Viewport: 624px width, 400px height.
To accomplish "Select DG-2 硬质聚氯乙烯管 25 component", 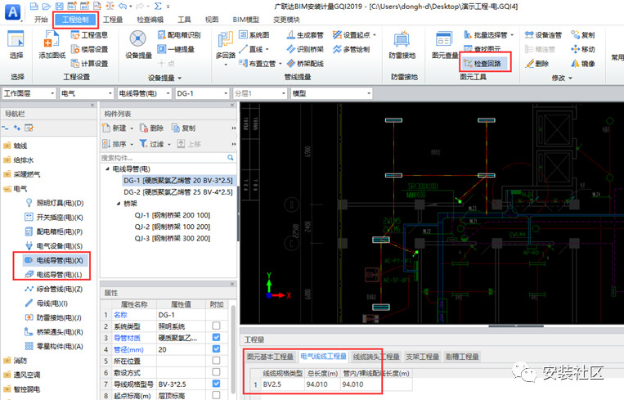I will [178, 192].
